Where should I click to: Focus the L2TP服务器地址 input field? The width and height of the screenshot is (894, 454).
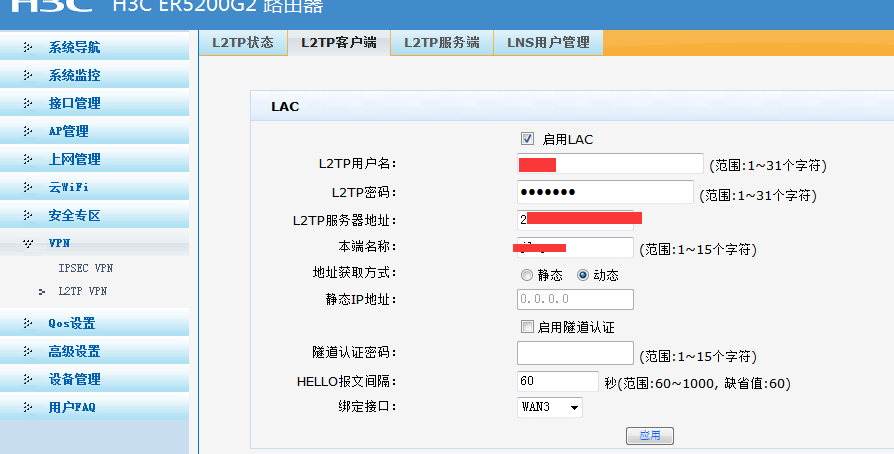575,220
